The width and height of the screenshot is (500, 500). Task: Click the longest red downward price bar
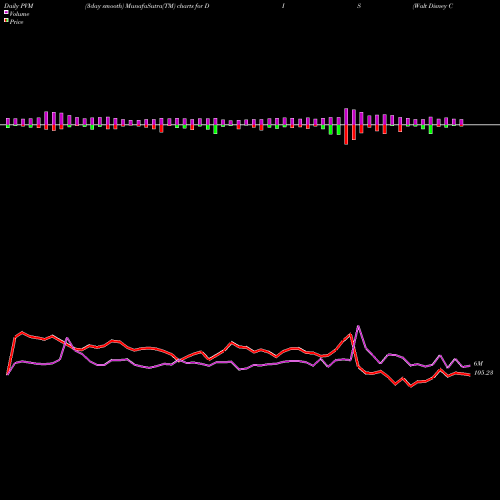tap(346, 135)
